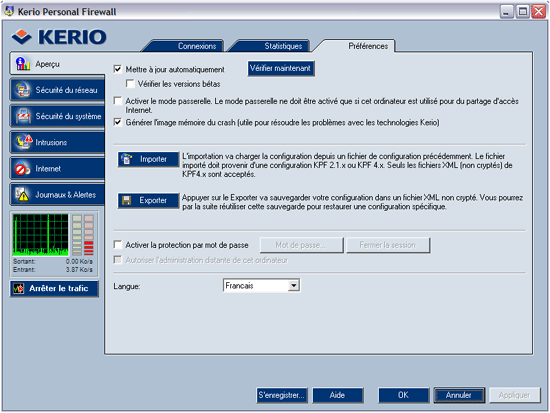Viewport: 550px width, 413px height.
Task: Enable the mode passerelle checkbox
Action: tap(118, 101)
